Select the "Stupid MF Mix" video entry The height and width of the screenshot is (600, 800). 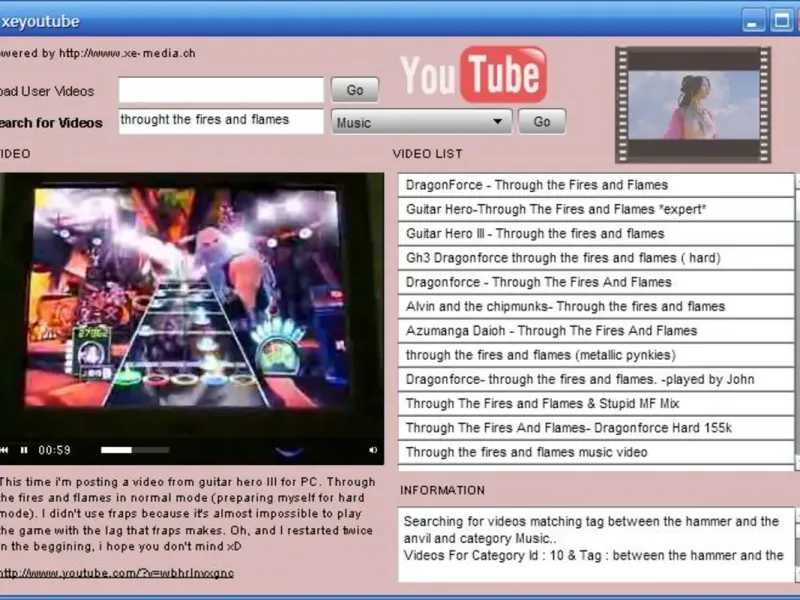tap(596, 404)
